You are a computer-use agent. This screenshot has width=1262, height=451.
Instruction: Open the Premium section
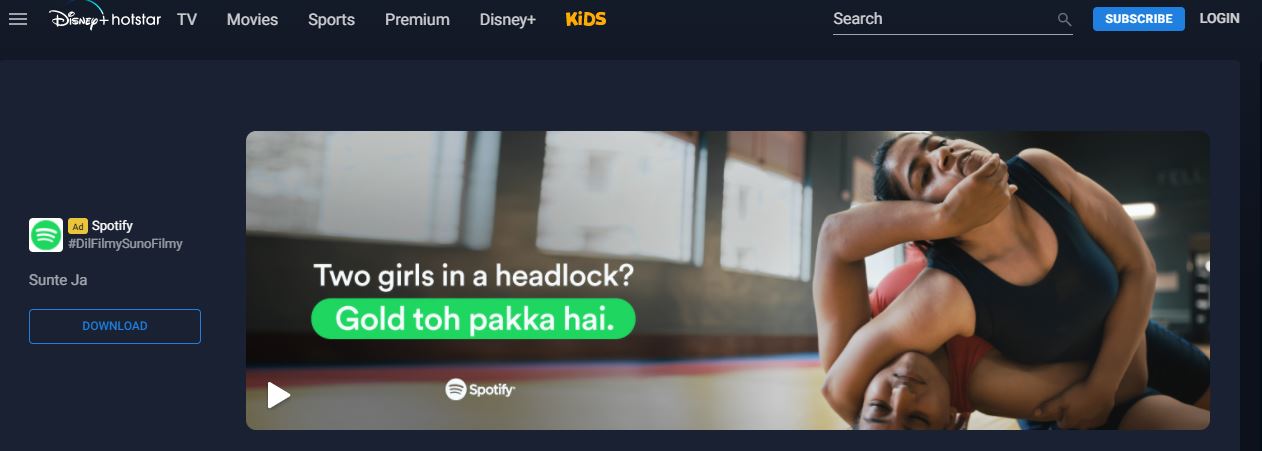(x=417, y=19)
